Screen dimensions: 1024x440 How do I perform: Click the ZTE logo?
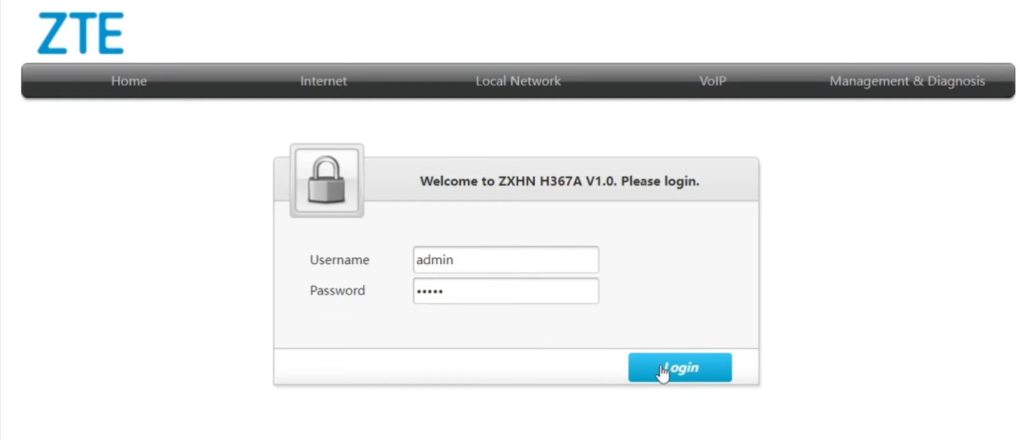(x=80, y=33)
